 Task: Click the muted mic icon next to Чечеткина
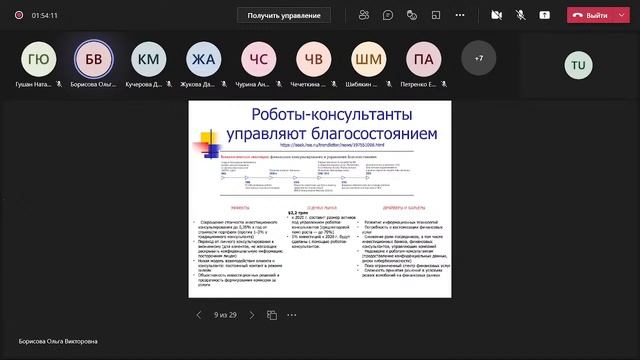pyautogui.click(x=334, y=84)
